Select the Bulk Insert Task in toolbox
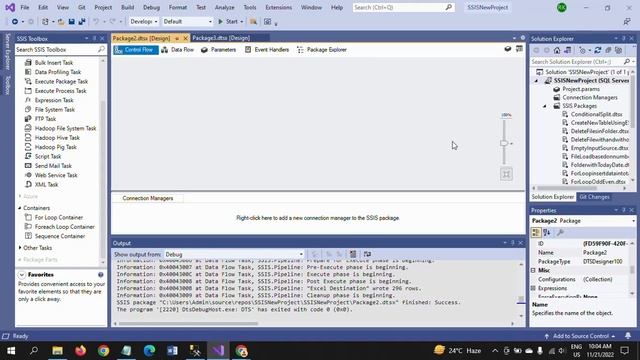 coord(53,63)
